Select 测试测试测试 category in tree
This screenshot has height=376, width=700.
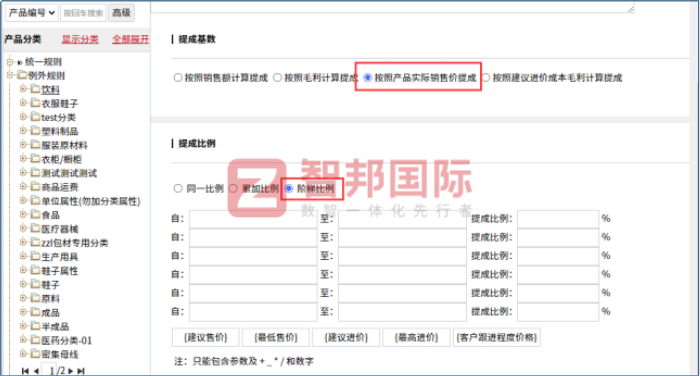click(69, 173)
